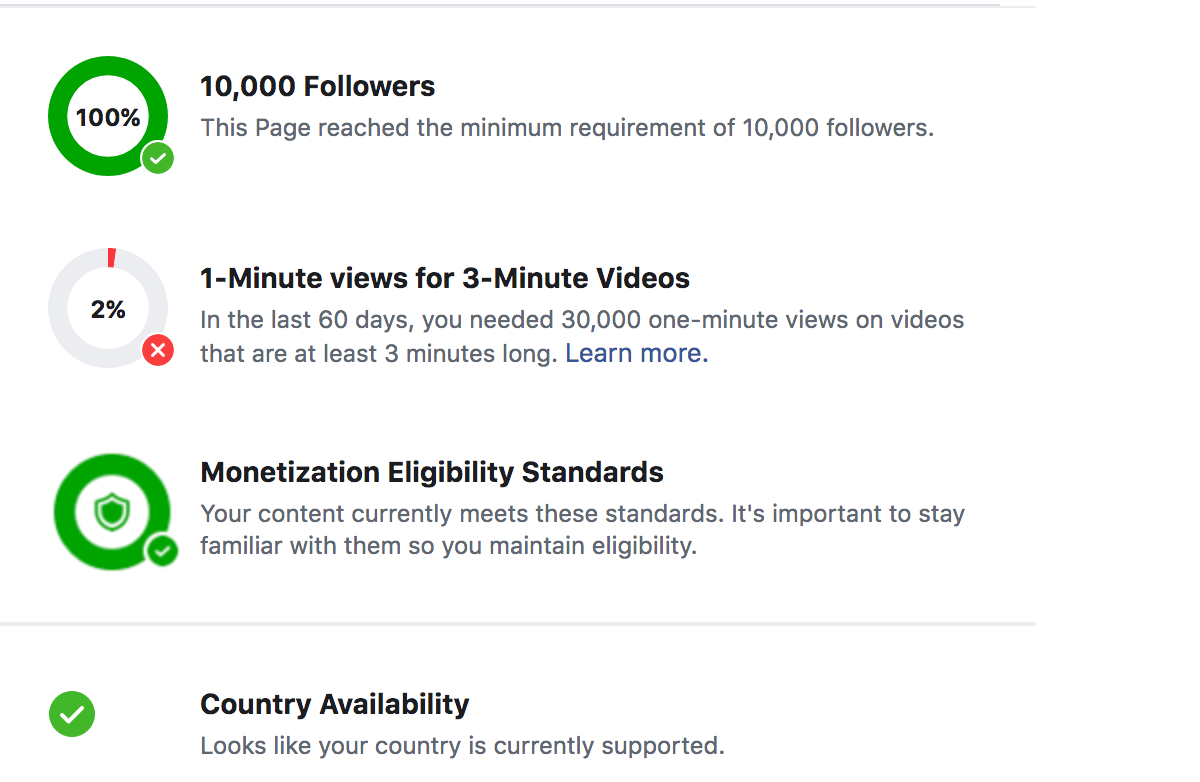Select the 10,000 Followers heading
Image resolution: width=1200 pixels, height=782 pixels.
(x=317, y=87)
